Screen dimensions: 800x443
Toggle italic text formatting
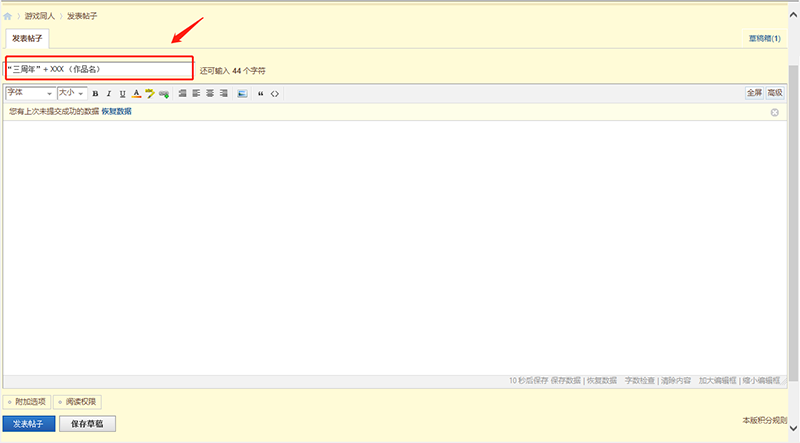(108, 93)
